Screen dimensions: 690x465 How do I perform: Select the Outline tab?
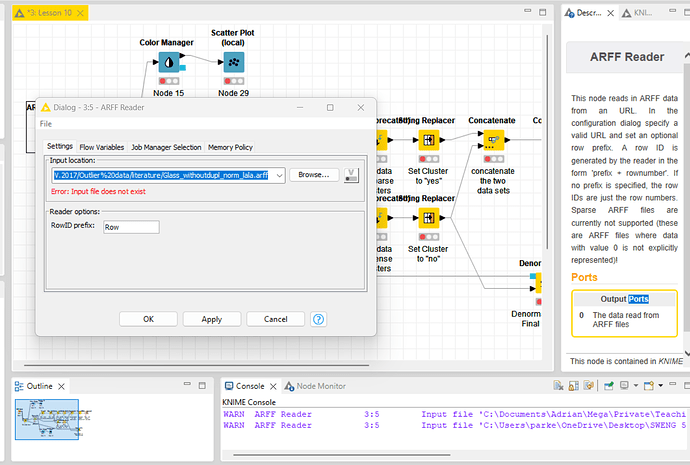39,386
